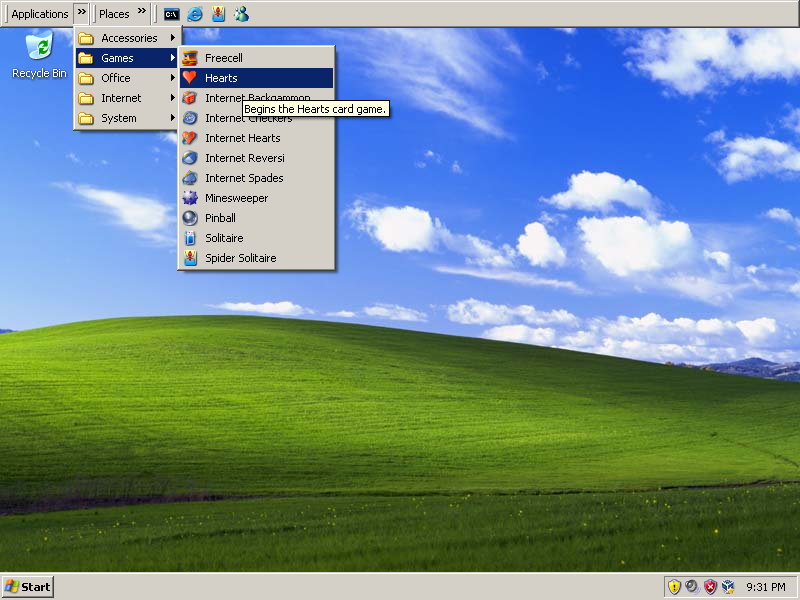Expand Games submenu arrow
Image resolution: width=800 pixels, height=600 pixels.
point(173,58)
